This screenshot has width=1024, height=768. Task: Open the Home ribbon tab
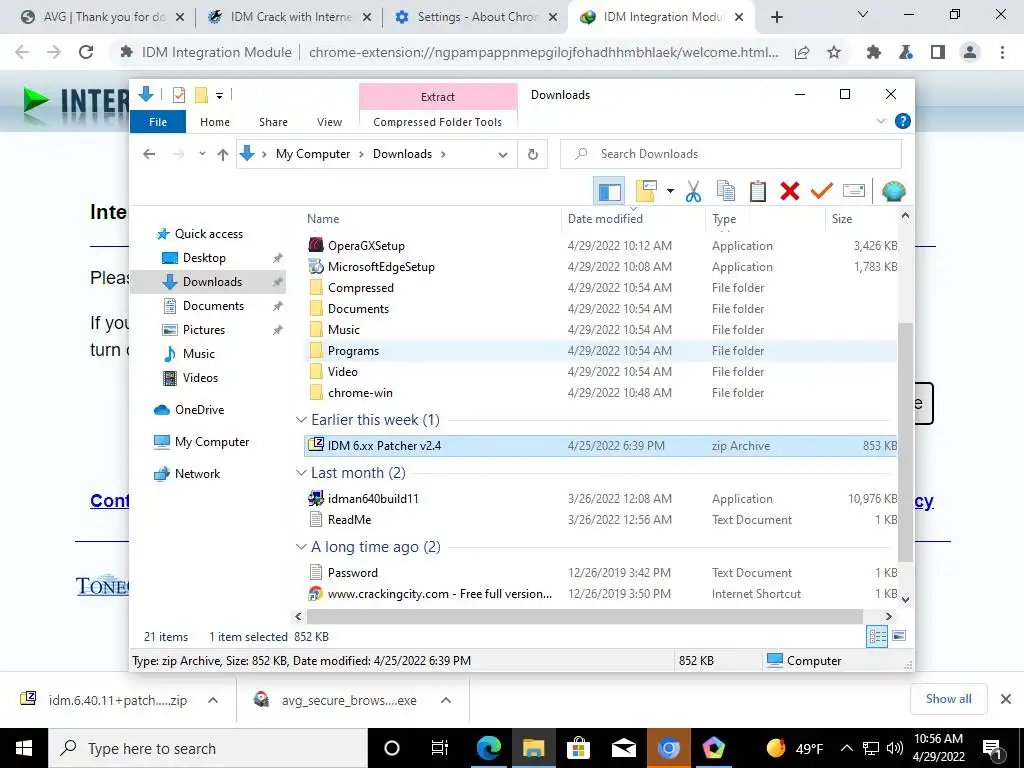[x=215, y=122]
